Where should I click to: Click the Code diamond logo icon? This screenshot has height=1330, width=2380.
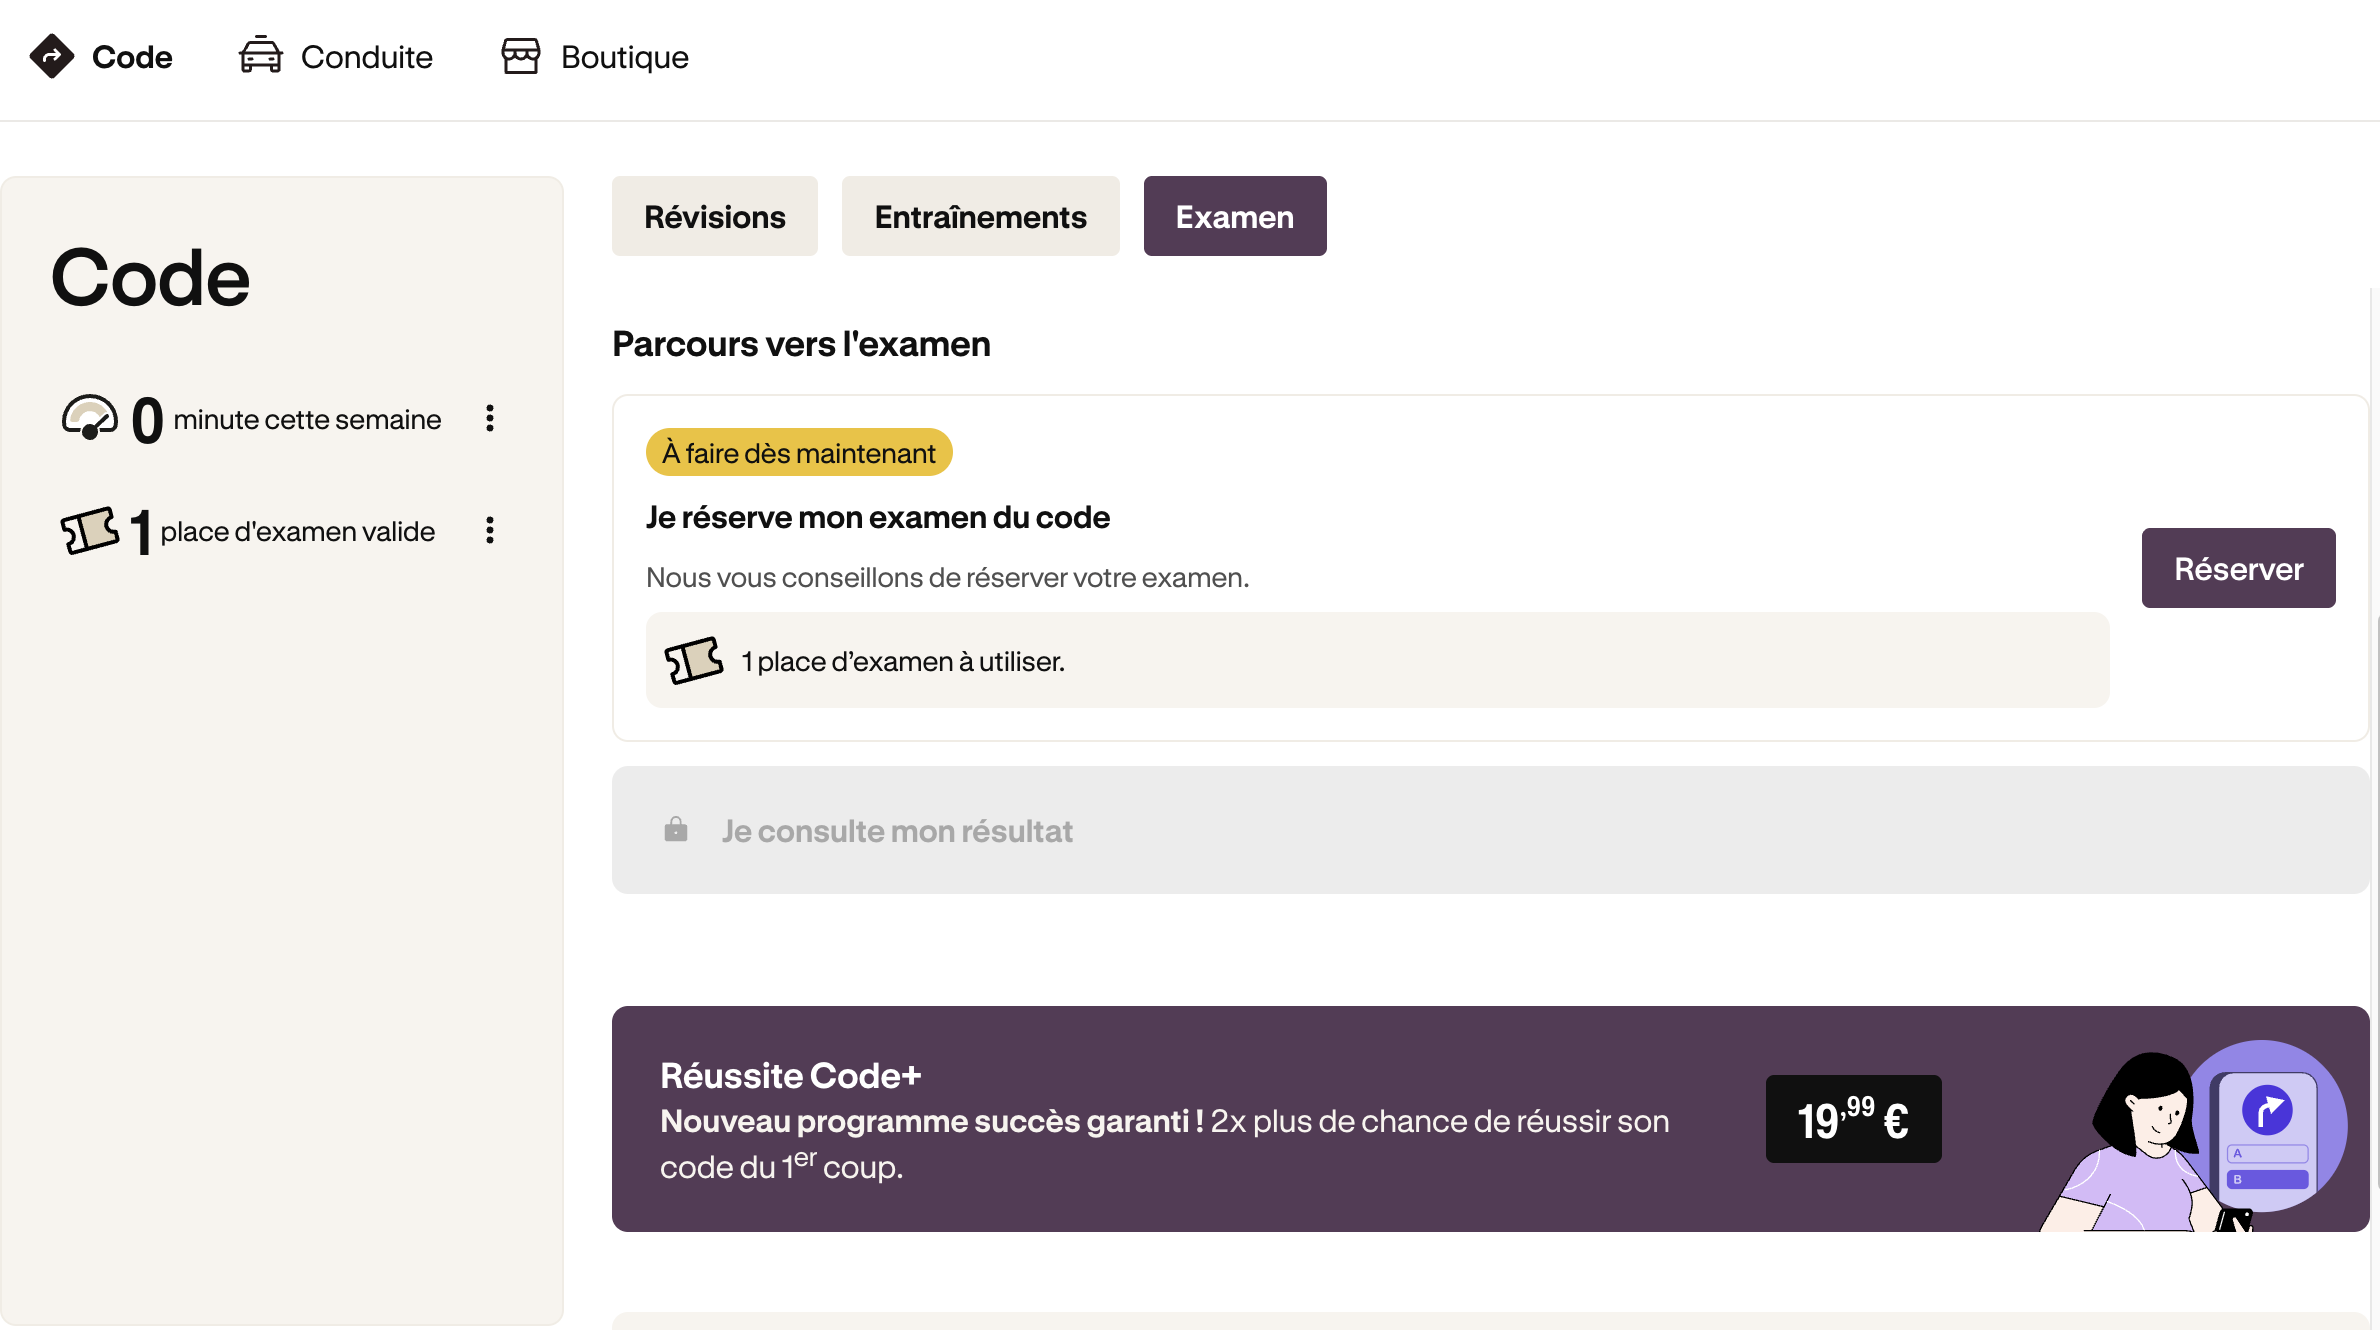(52, 56)
